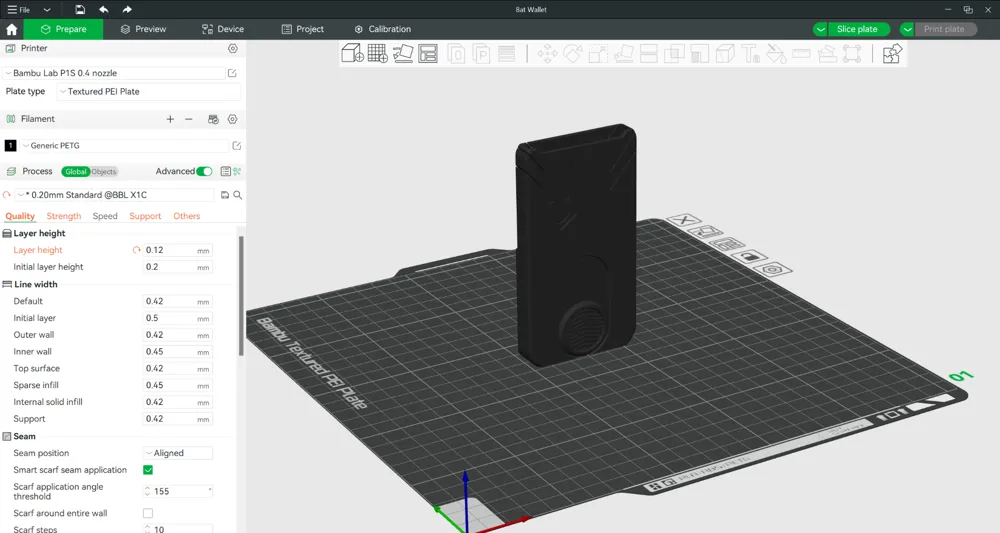Open the 0.20mm Standard process preset dropdown
The image size is (1000, 533).
pos(115,195)
